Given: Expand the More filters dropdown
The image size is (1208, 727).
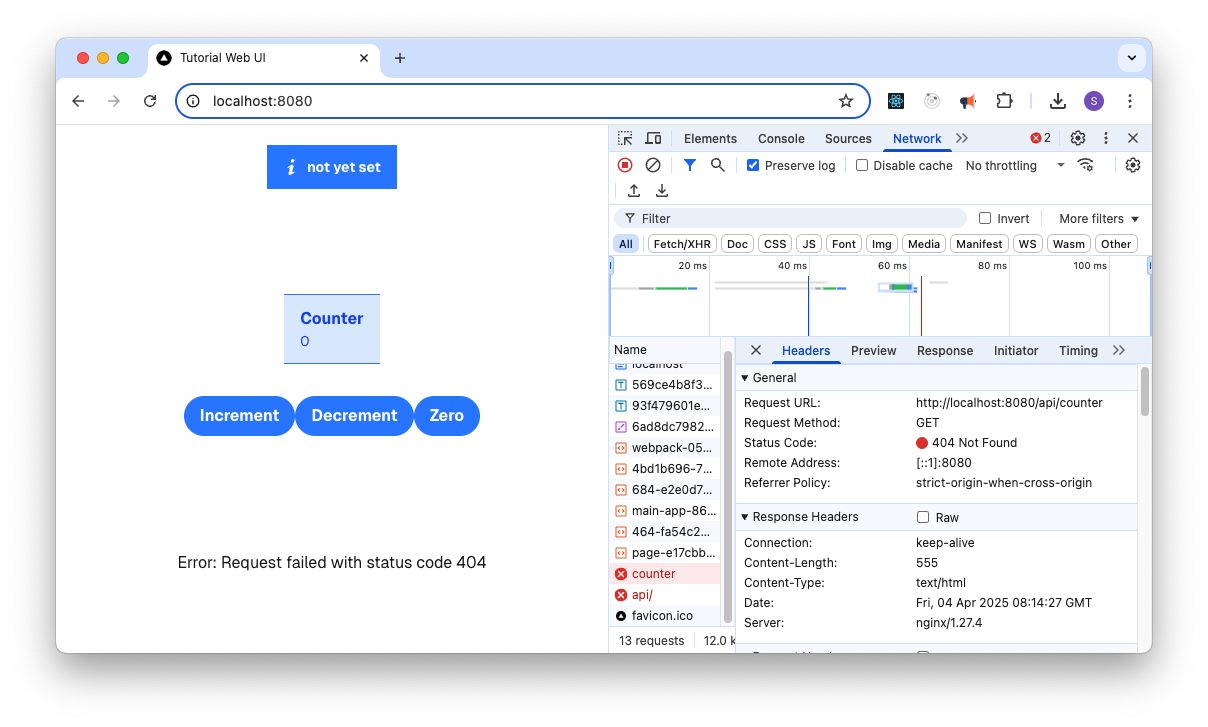Looking at the screenshot, I should click(1097, 218).
